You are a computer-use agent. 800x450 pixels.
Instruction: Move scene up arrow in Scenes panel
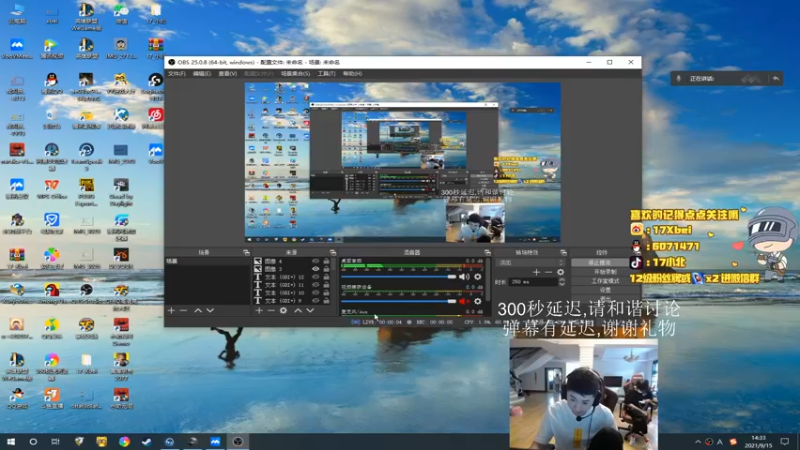tap(198, 310)
